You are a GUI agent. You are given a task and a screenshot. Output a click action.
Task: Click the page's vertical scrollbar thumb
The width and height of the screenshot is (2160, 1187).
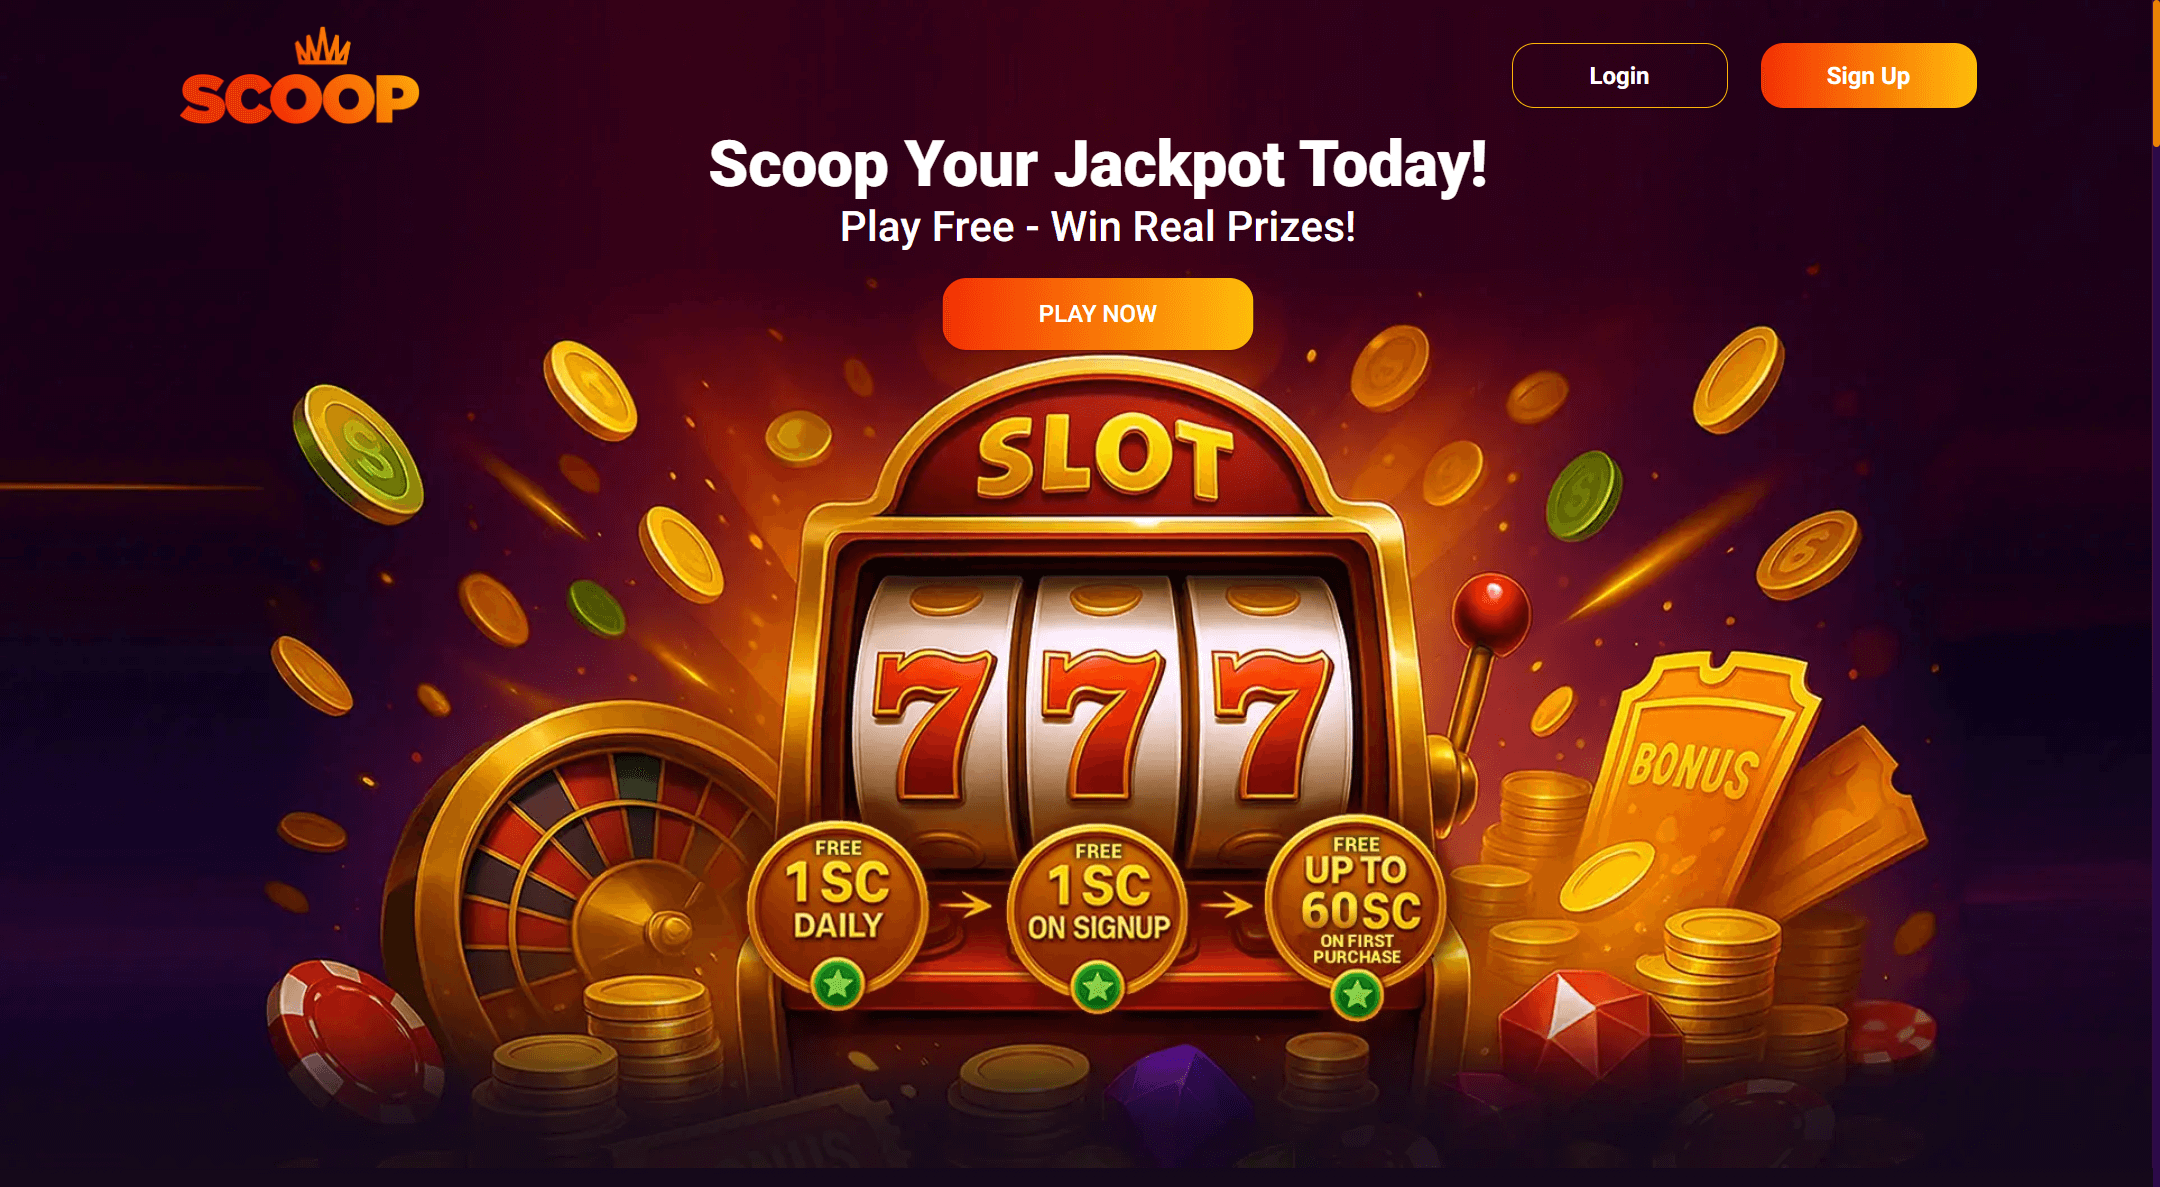click(x=2156, y=74)
